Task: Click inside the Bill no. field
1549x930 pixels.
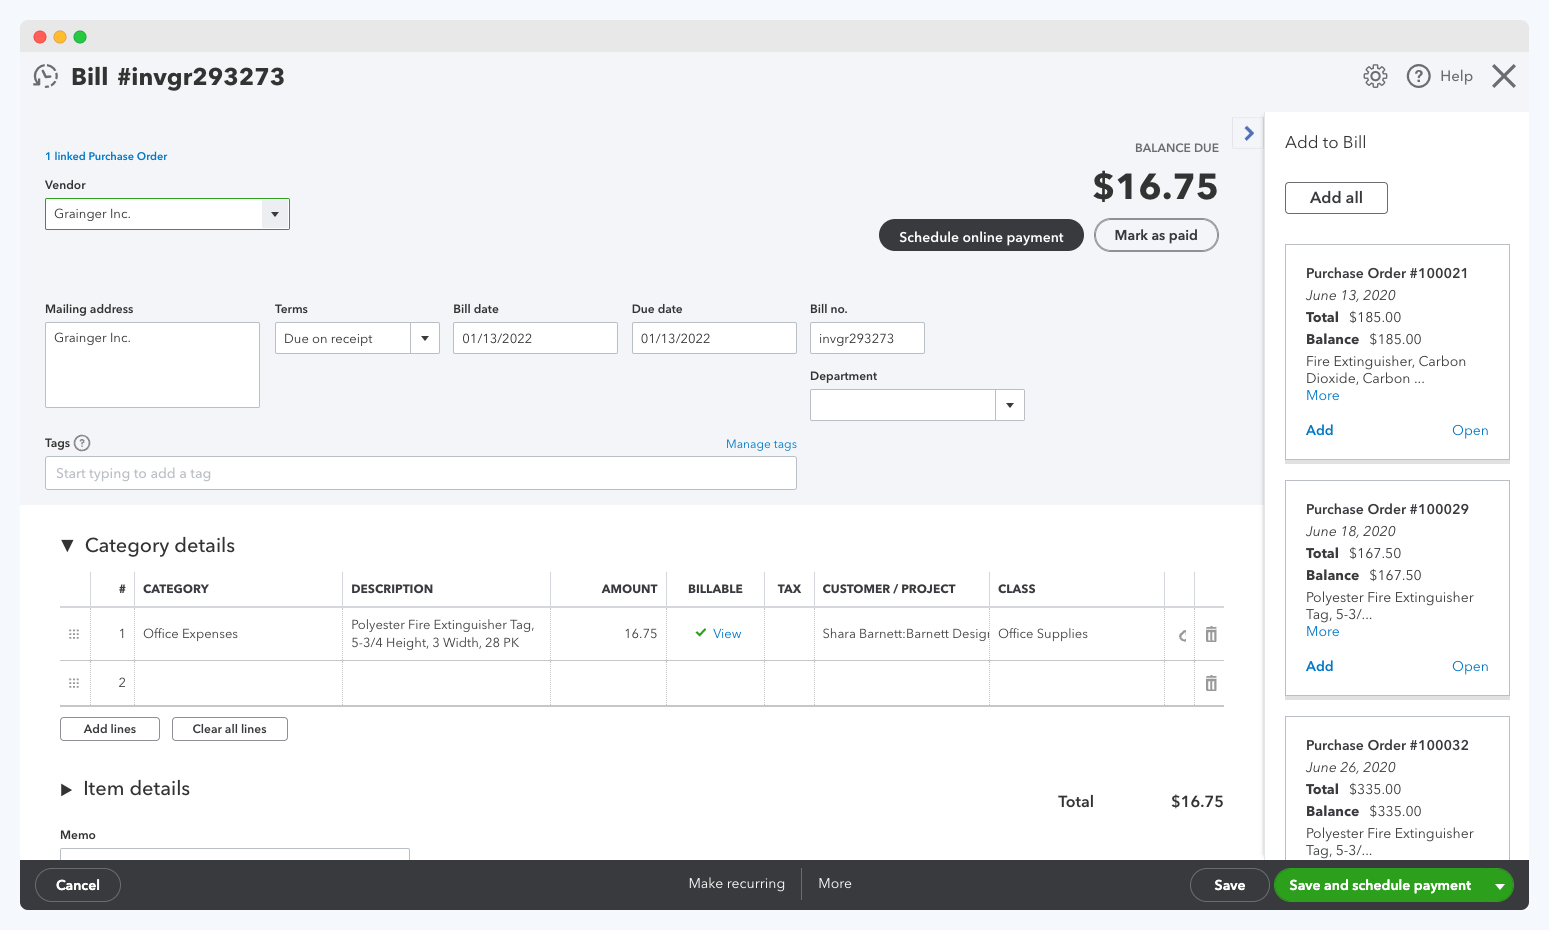Action: 866,338
